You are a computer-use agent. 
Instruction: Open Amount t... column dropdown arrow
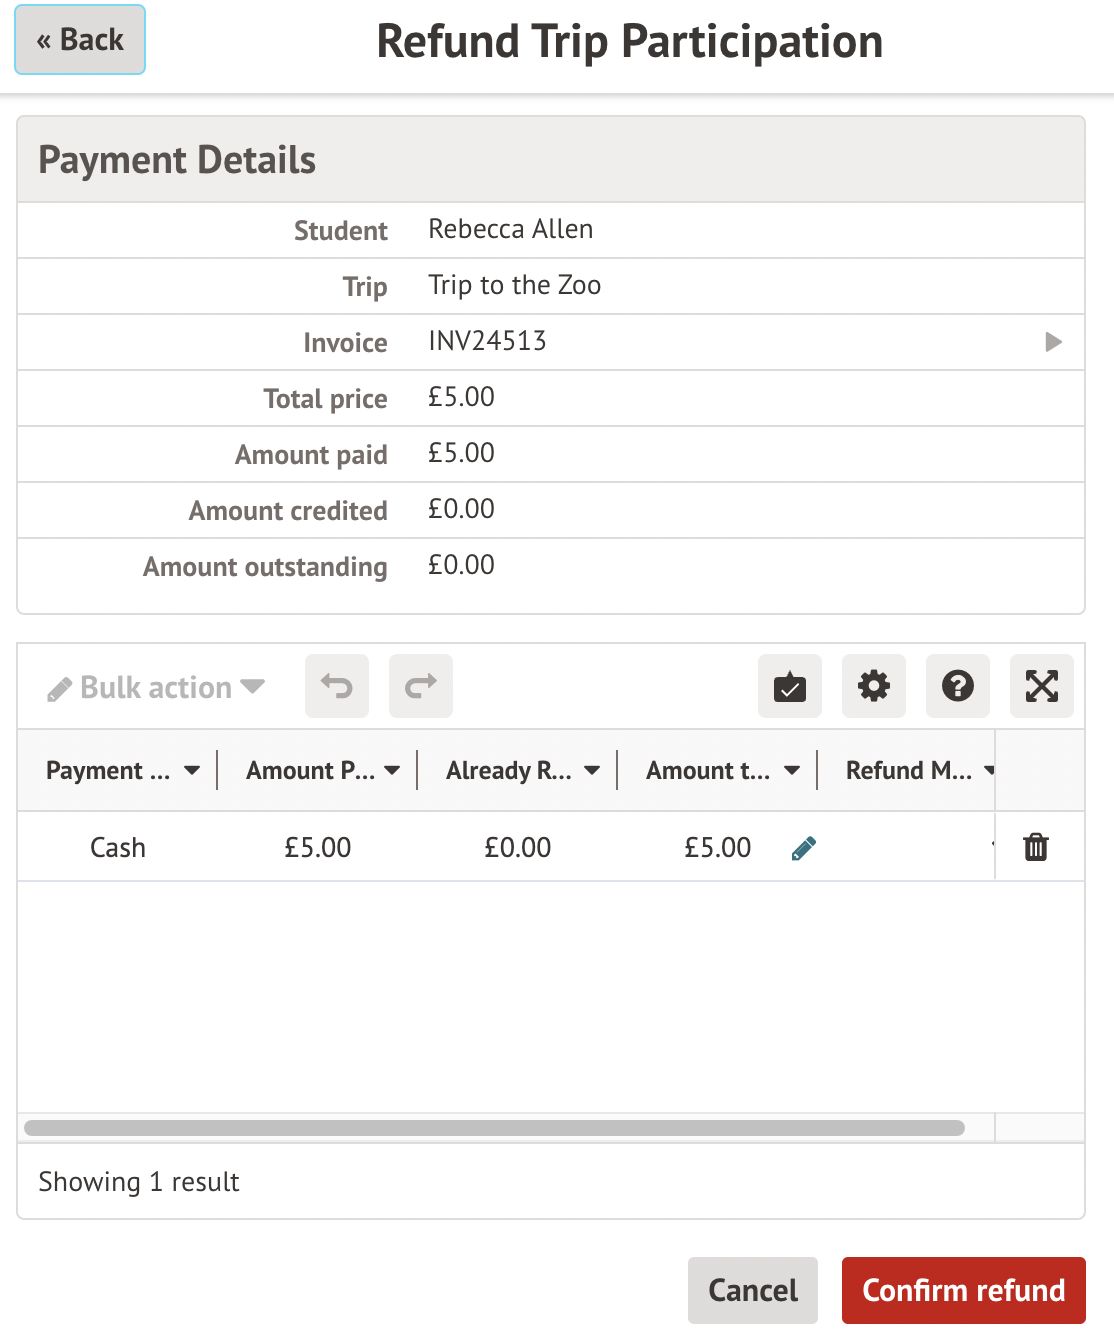[792, 771]
